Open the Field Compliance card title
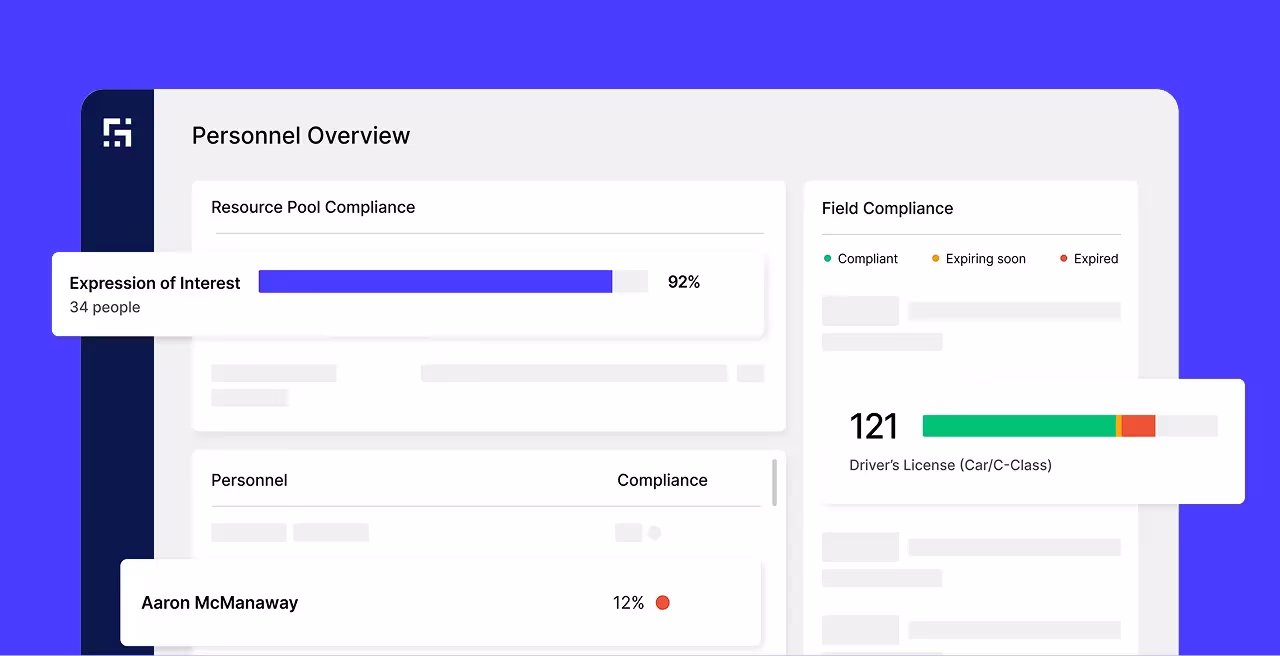 (887, 208)
